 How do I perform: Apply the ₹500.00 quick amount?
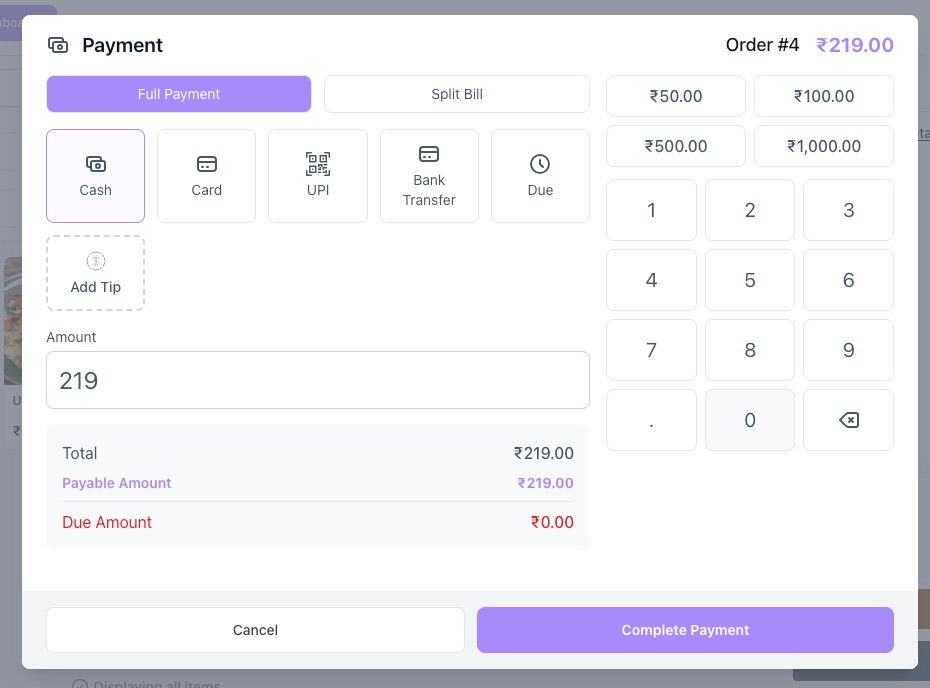pos(675,145)
